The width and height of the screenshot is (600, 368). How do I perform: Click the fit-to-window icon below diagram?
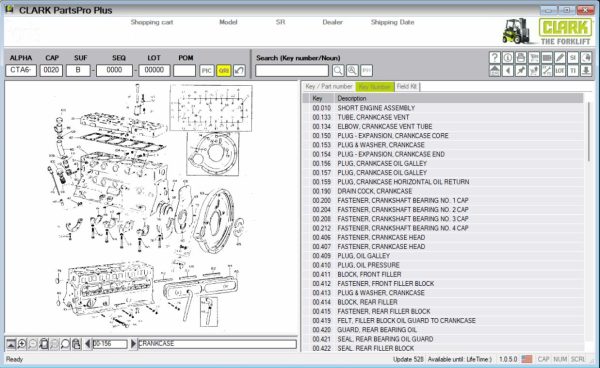[x=44, y=344]
